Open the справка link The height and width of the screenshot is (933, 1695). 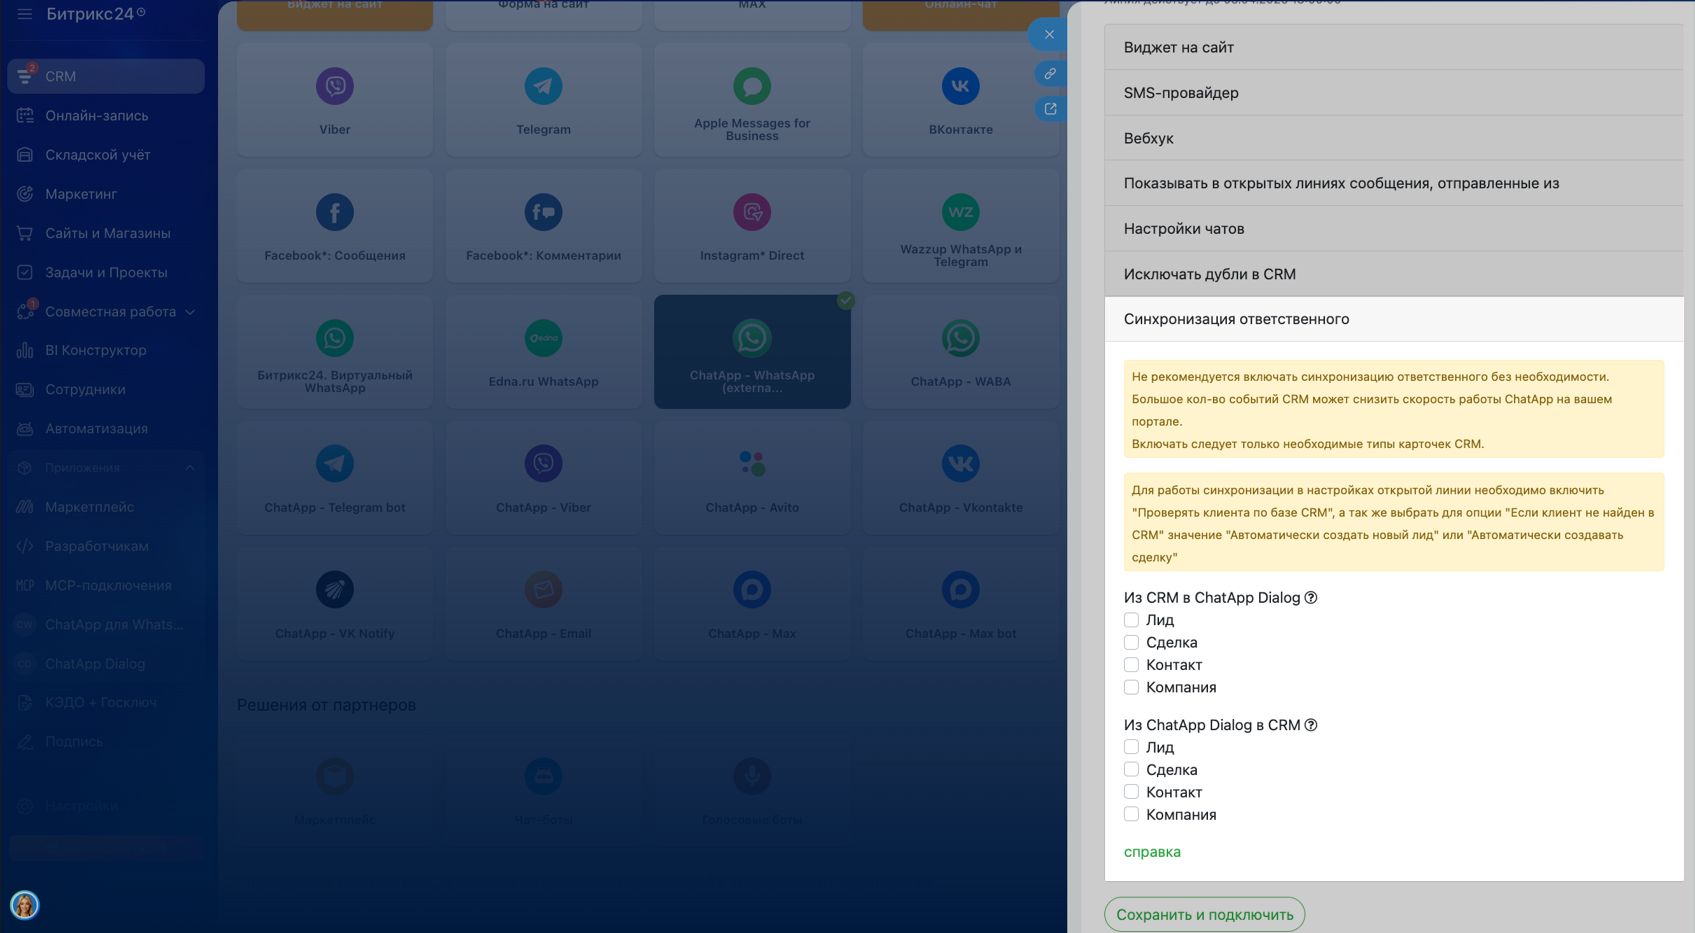(1152, 852)
